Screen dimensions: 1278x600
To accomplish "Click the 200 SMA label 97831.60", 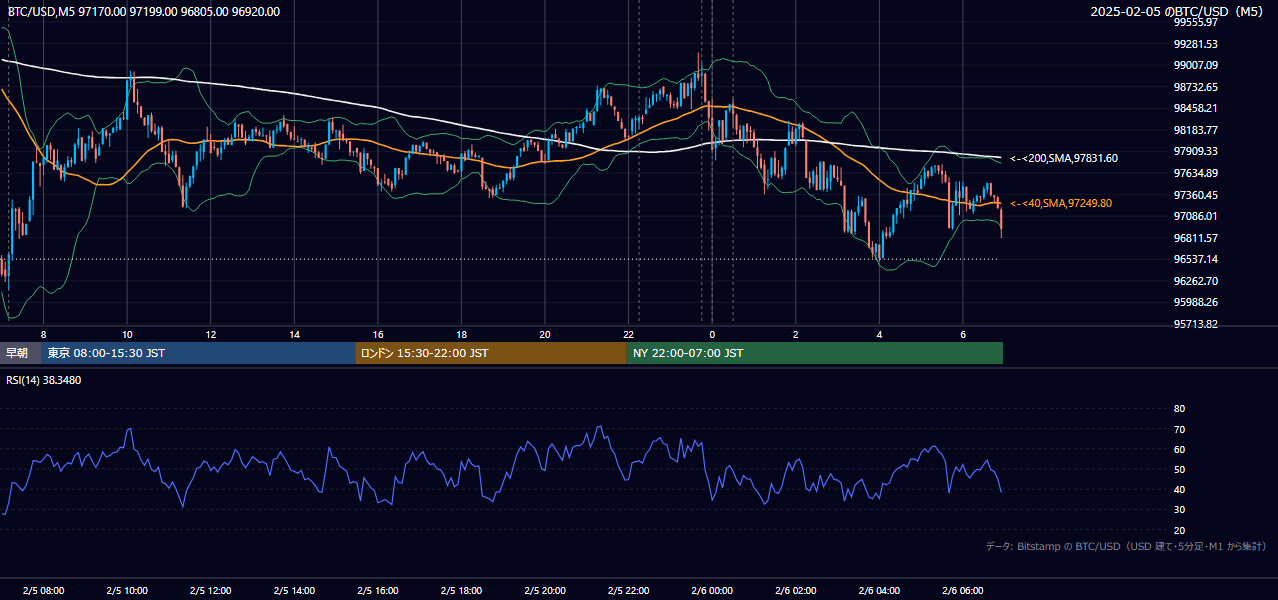I will [x=1064, y=158].
